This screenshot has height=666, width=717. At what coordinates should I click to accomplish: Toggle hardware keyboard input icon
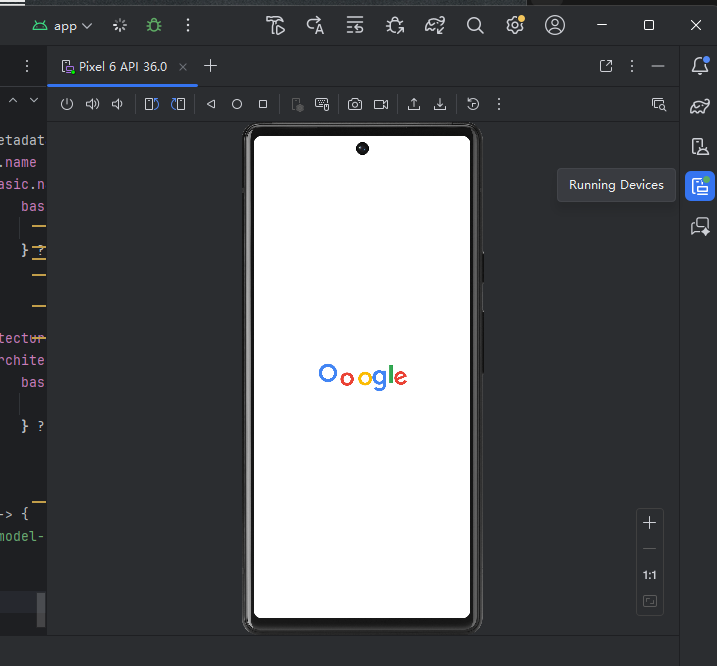pos(322,104)
